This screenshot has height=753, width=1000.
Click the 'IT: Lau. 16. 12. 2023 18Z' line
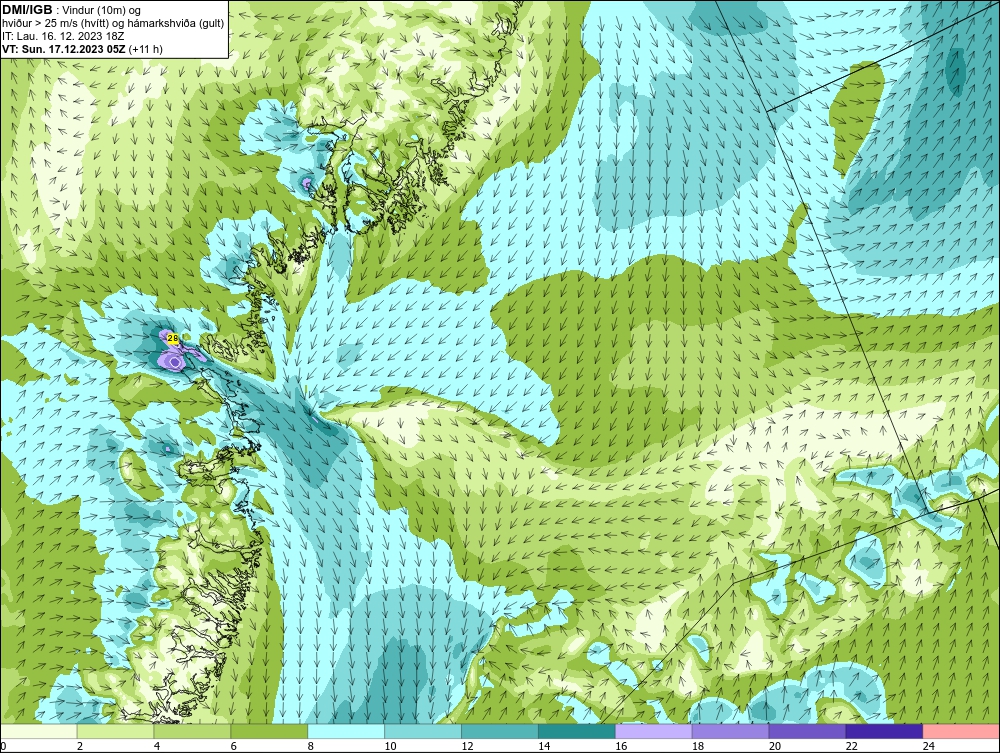63,36
